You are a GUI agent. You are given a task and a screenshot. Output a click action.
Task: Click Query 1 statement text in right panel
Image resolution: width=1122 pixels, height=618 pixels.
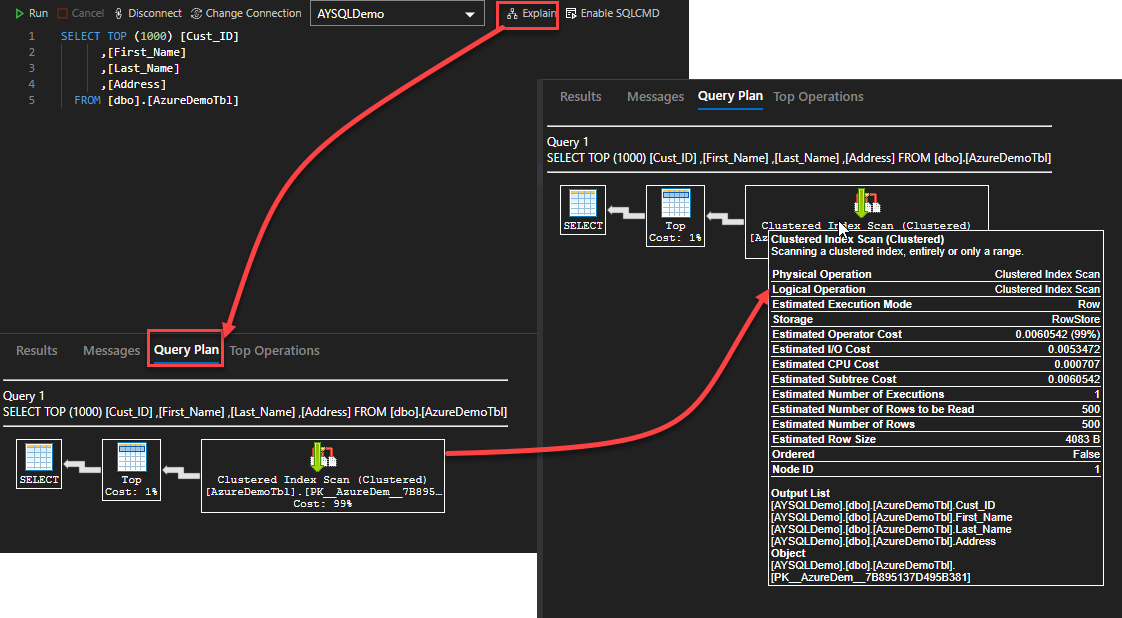(x=799, y=158)
